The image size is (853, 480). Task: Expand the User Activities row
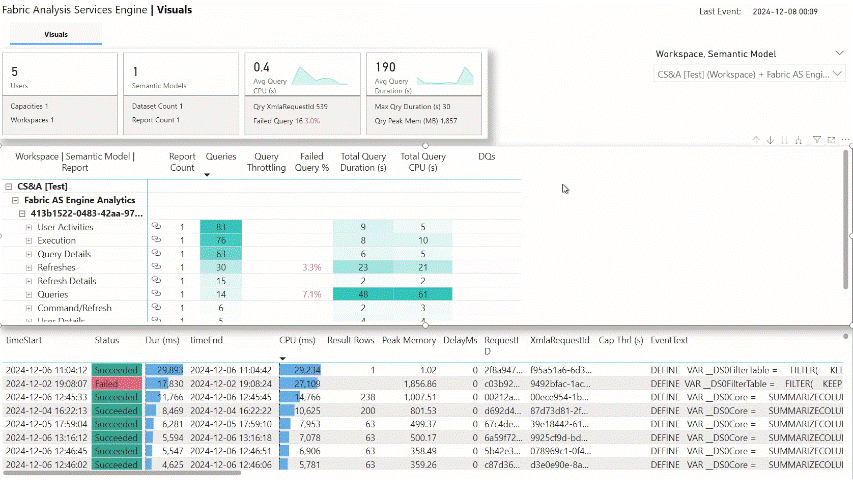coord(29,227)
